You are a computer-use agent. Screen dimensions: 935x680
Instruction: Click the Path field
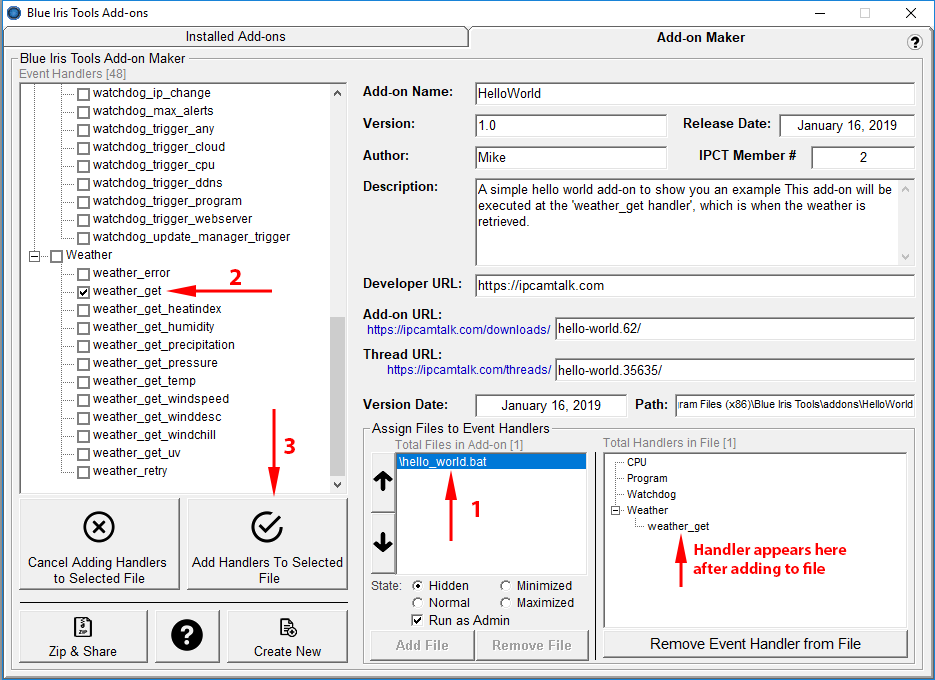[x=795, y=405]
